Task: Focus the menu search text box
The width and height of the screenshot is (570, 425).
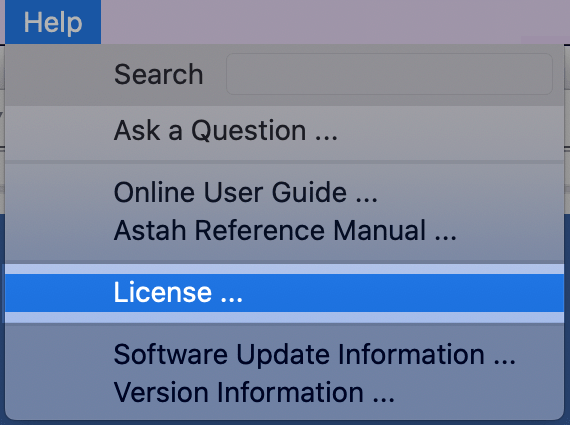Action: (389, 74)
